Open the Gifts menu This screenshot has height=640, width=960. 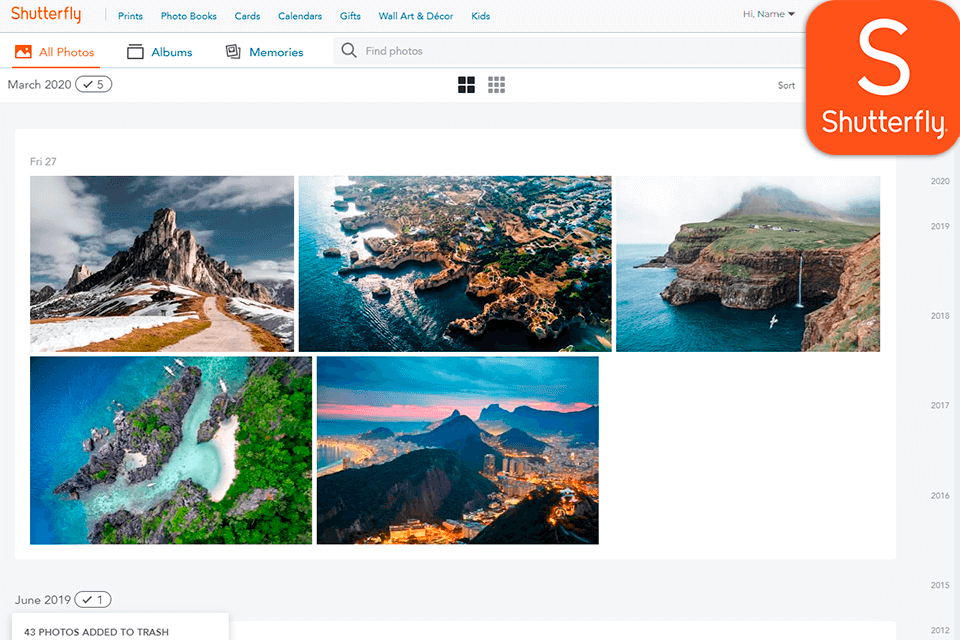(x=350, y=16)
